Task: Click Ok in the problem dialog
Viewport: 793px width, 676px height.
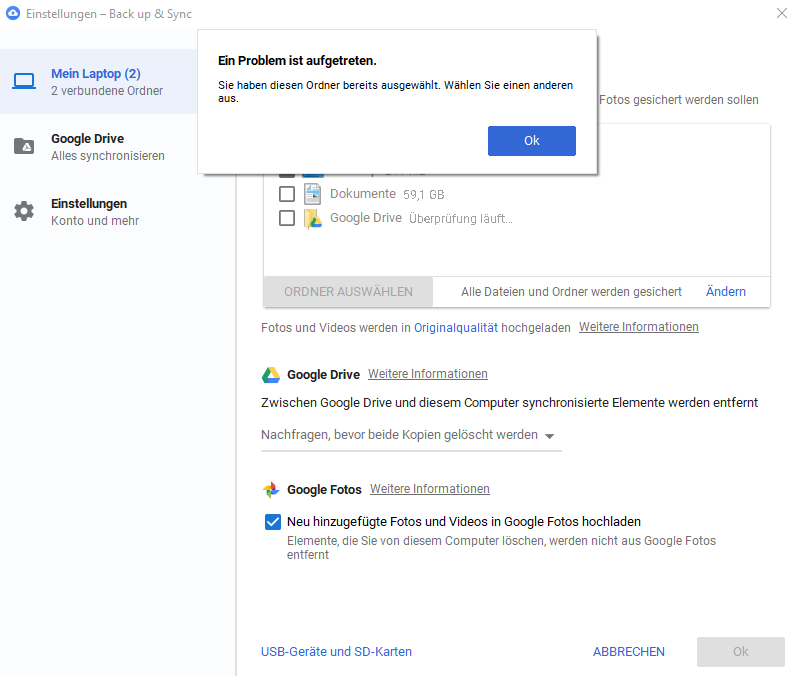Action: click(x=532, y=141)
